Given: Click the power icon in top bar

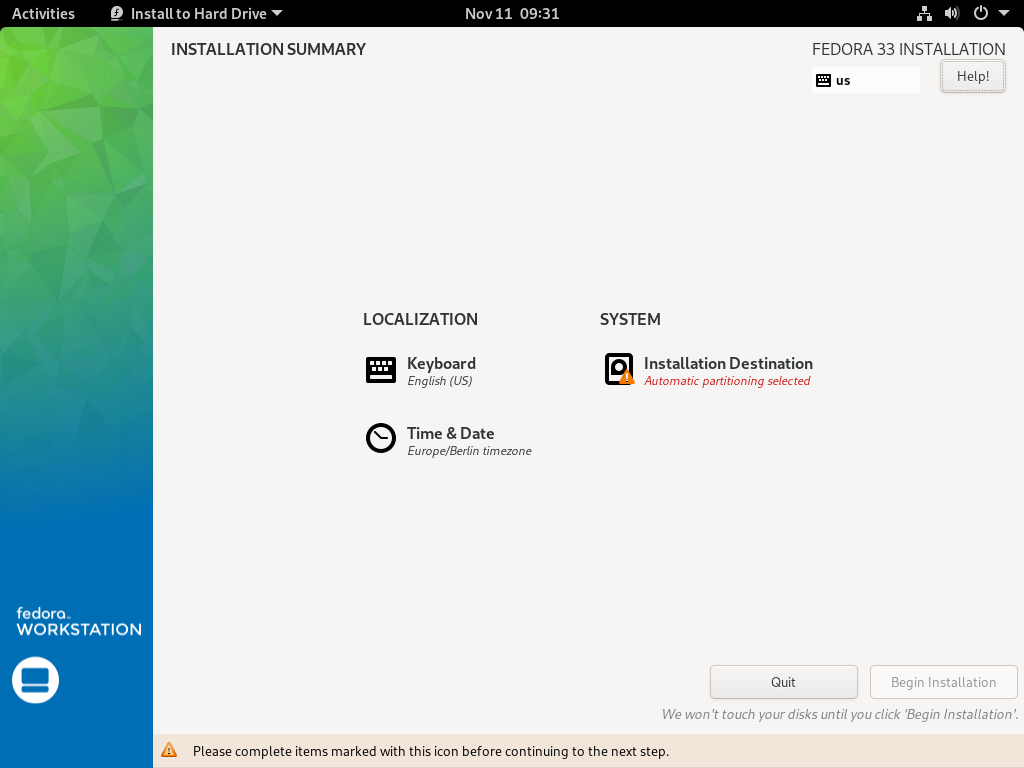Looking at the screenshot, I should point(981,13).
